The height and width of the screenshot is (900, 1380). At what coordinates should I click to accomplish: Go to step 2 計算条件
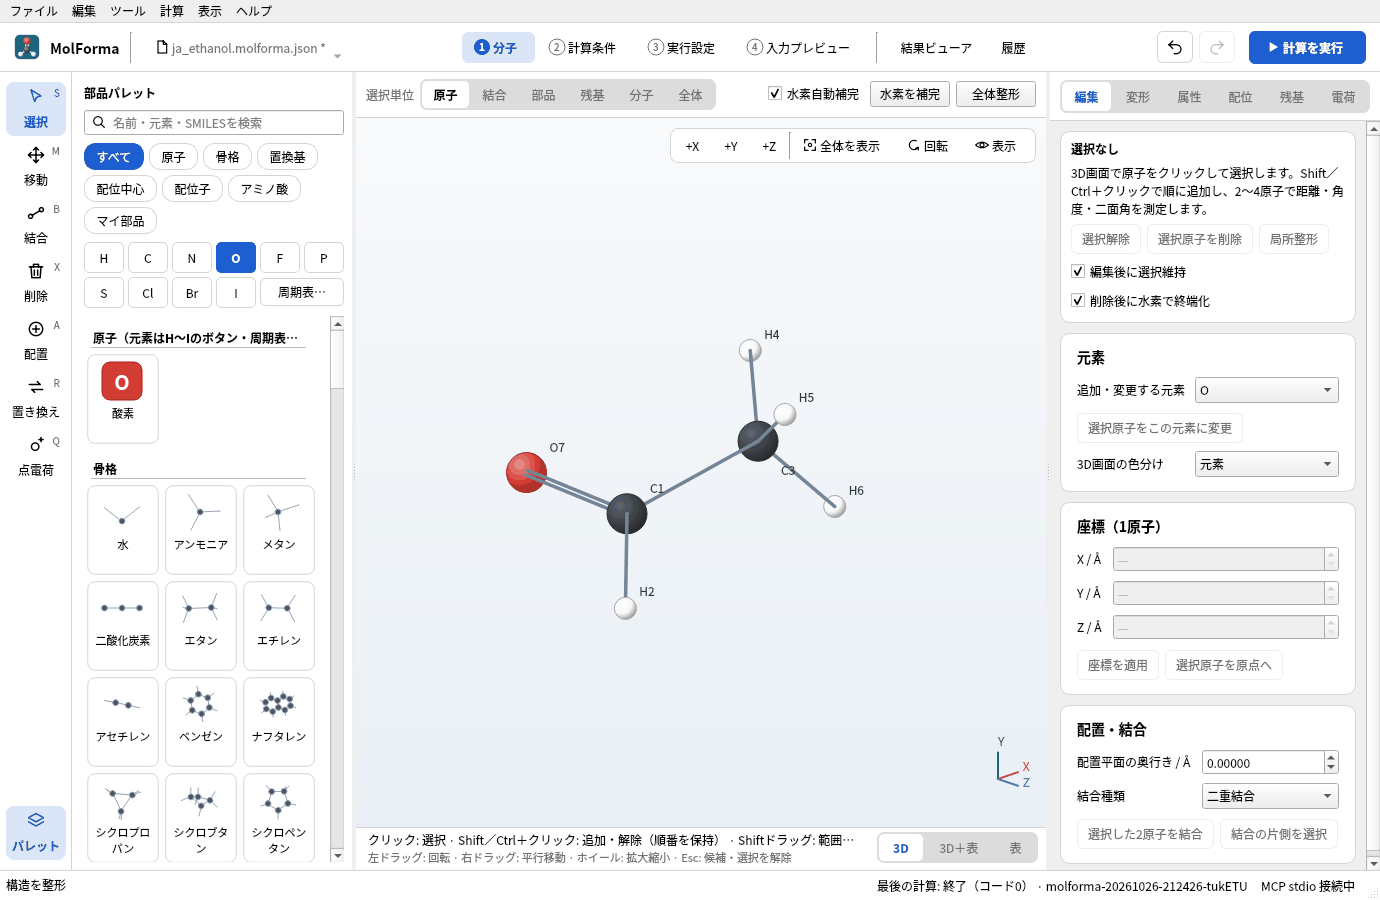(583, 47)
